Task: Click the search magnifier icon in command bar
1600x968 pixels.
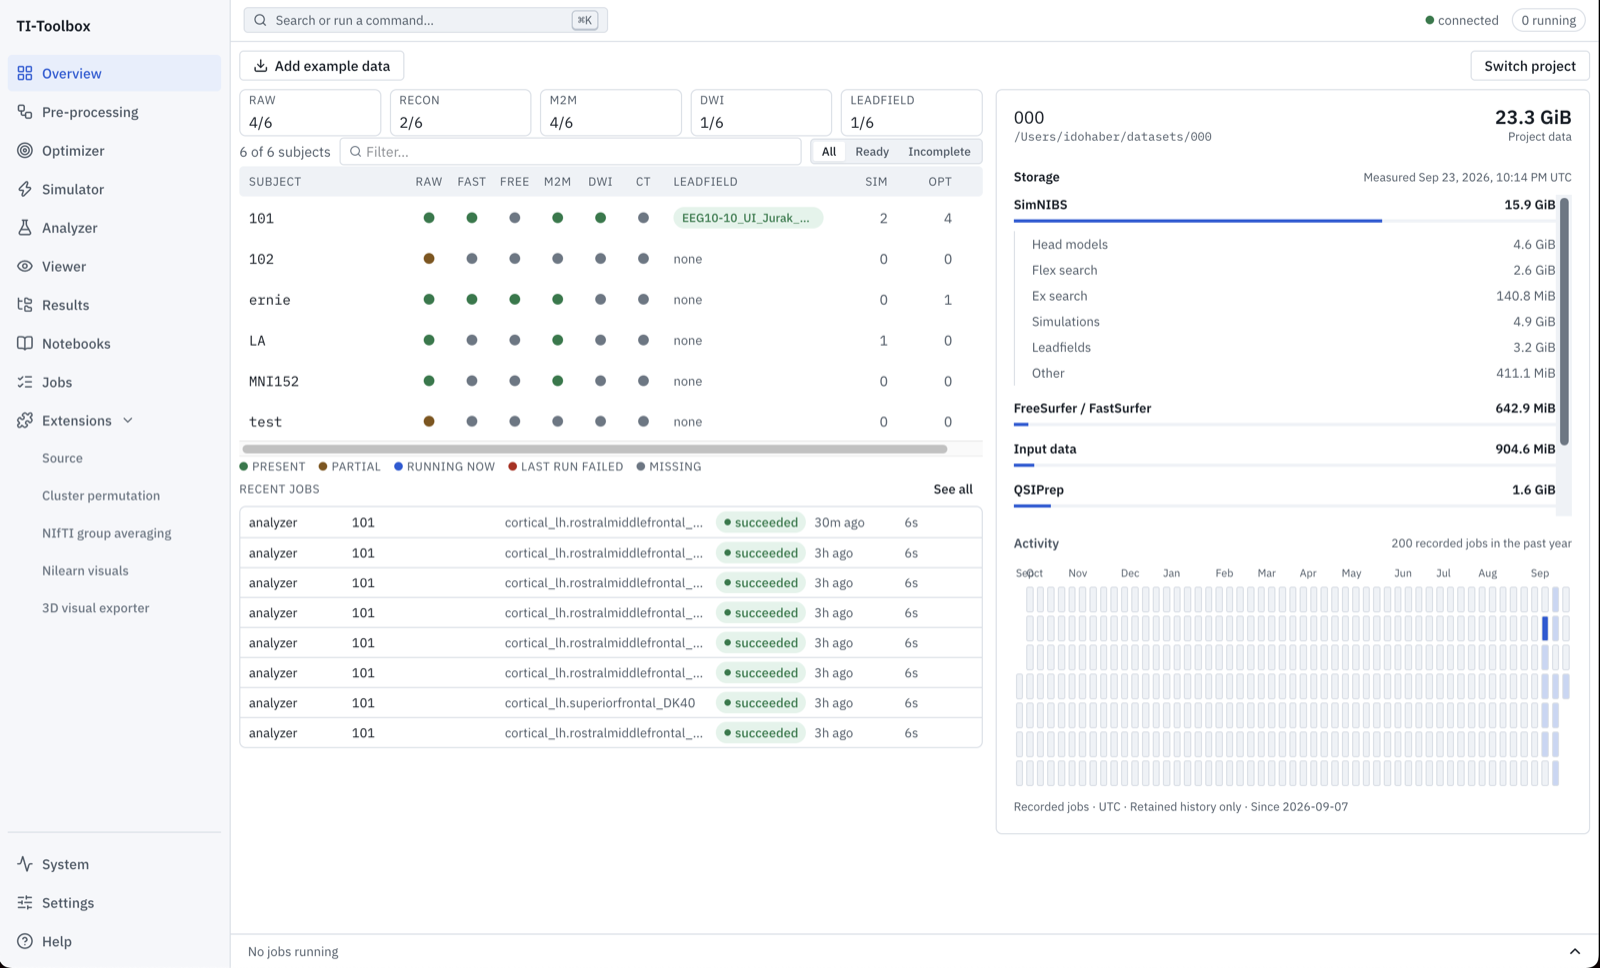Action: 261,20
